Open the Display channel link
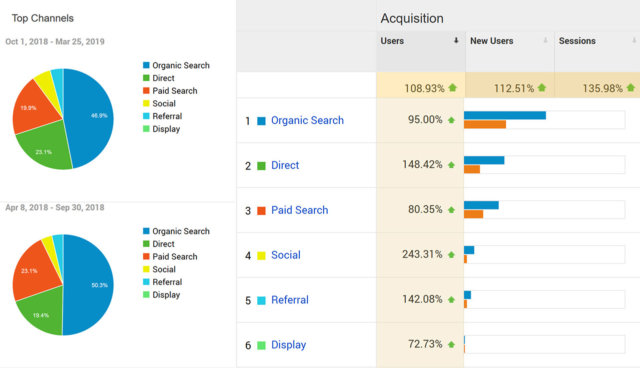 tap(289, 345)
